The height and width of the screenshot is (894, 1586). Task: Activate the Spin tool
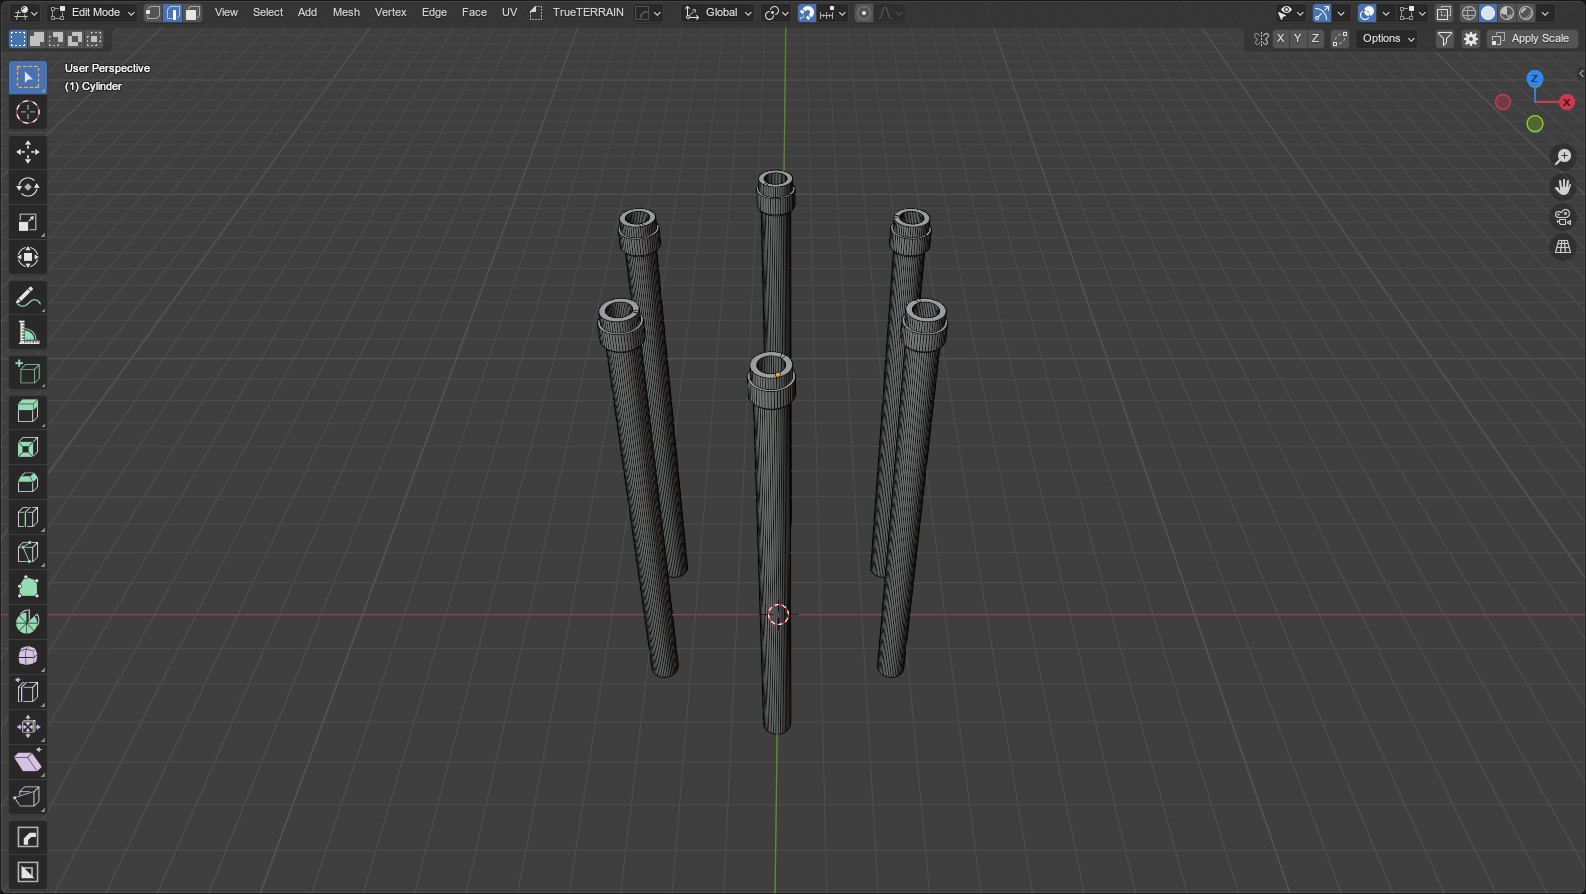[28, 622]
